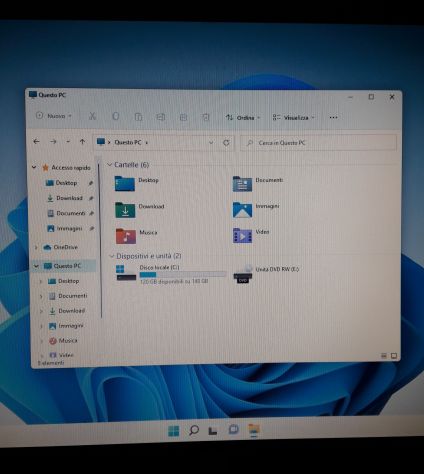Minimize the Questo PC window
Viewport: 424px width, 474px height.
pos(350,97)
